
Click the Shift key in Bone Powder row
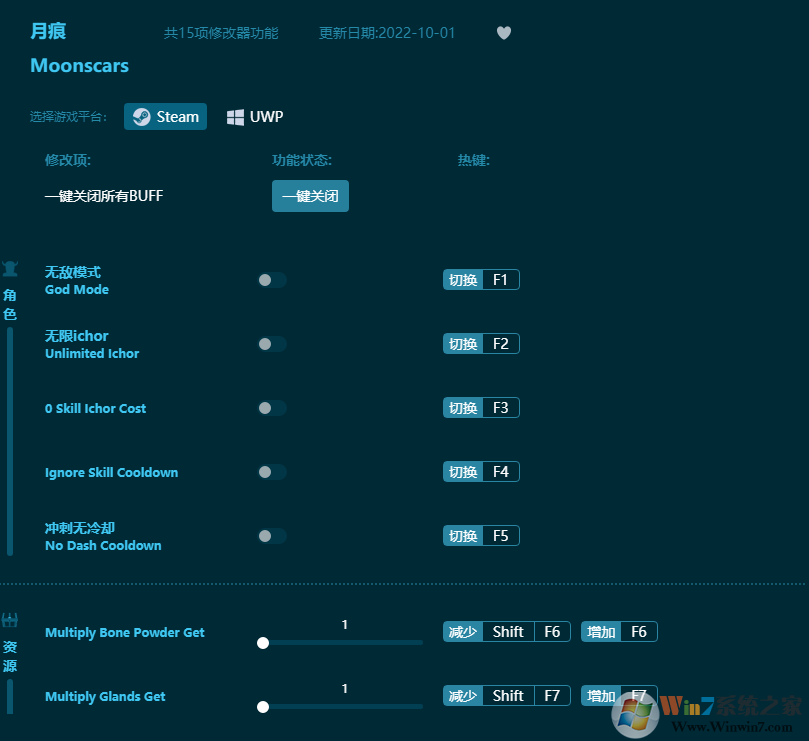pyautogui.click(x=508, y=632)
